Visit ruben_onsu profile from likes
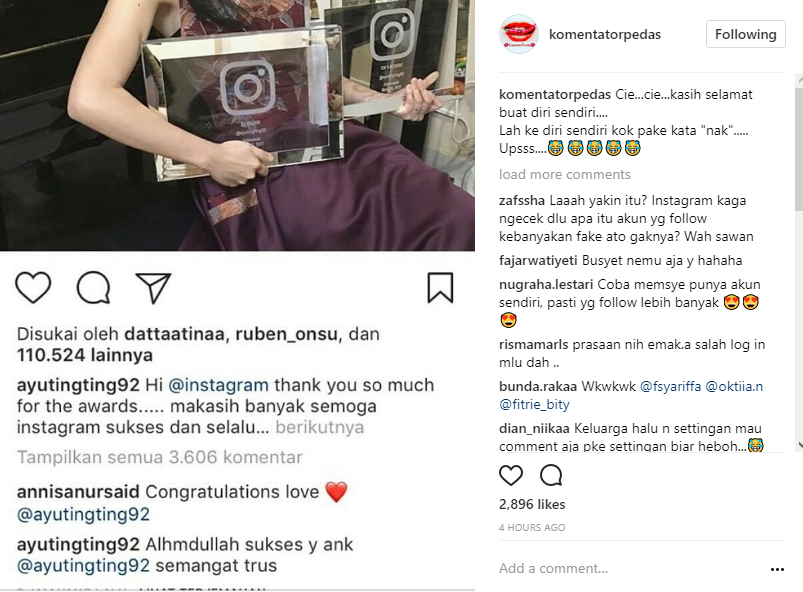803x592 pixels. [286, 334]
